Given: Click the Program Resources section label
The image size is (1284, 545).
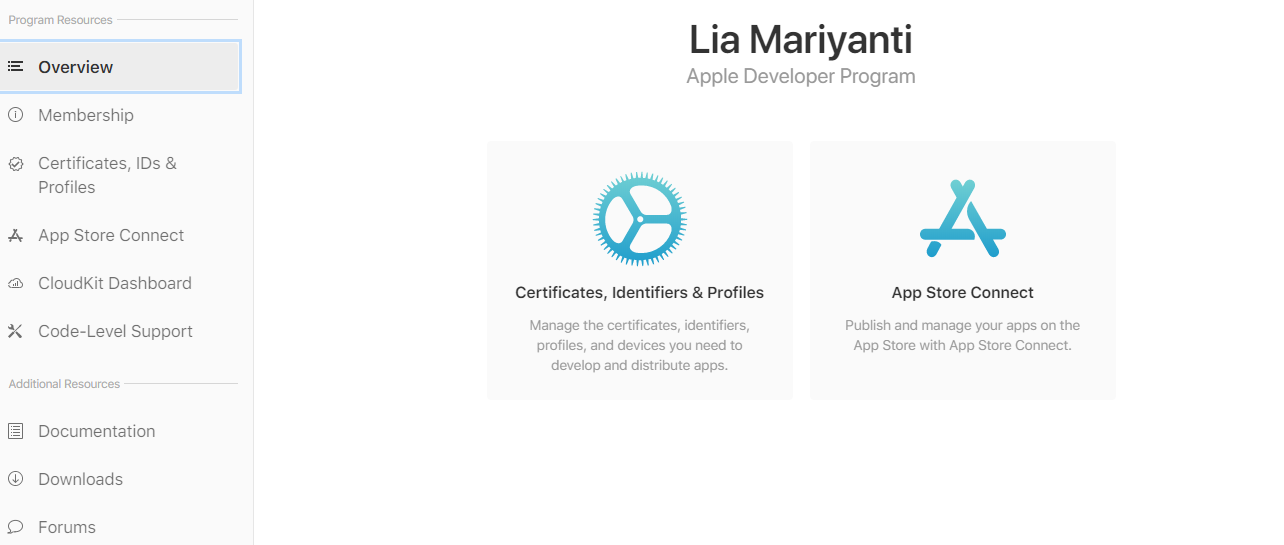Looking at the screenshot, I should coord(60,20).
